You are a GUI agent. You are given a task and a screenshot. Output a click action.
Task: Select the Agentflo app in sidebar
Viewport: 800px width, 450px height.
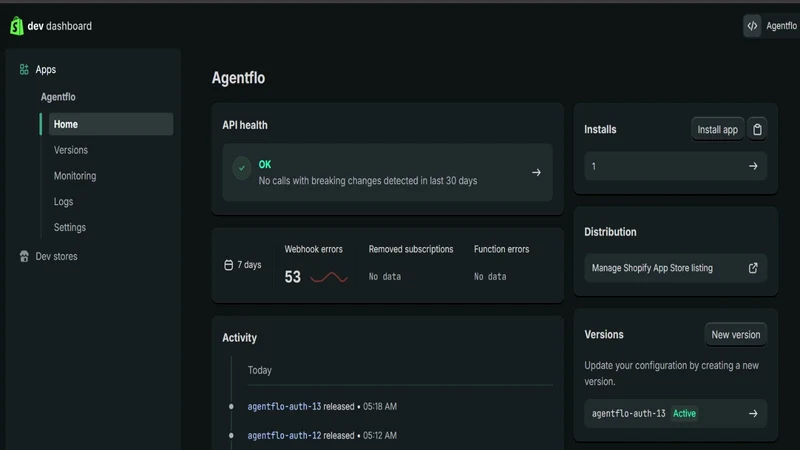point(58,97)
